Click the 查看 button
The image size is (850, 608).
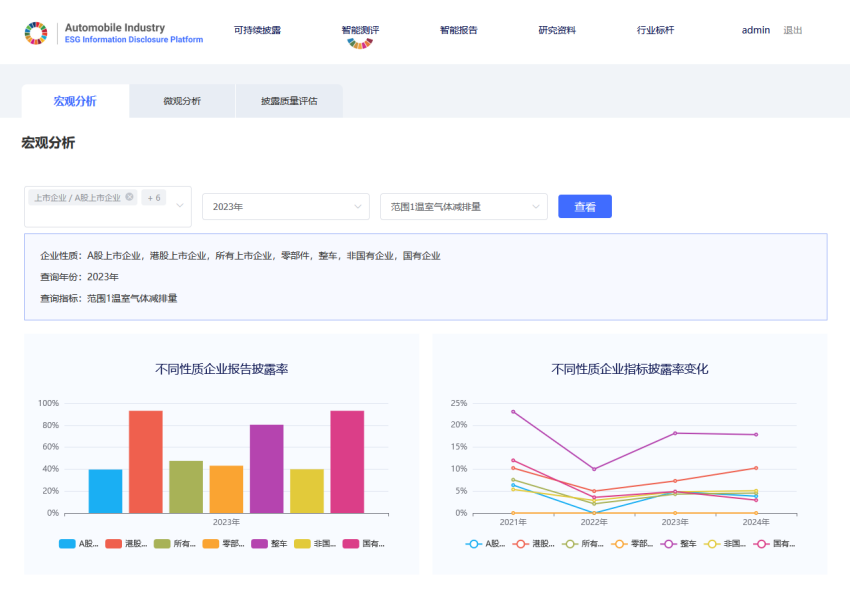(584, 207)
